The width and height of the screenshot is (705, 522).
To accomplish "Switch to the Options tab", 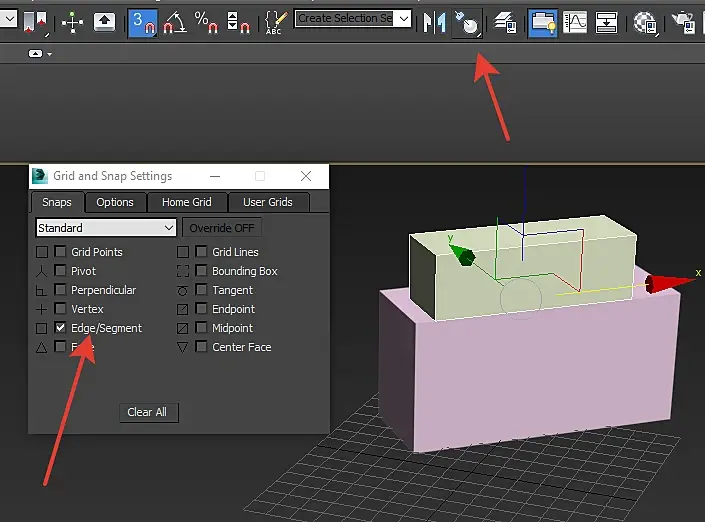I will [x=115, y=202].
